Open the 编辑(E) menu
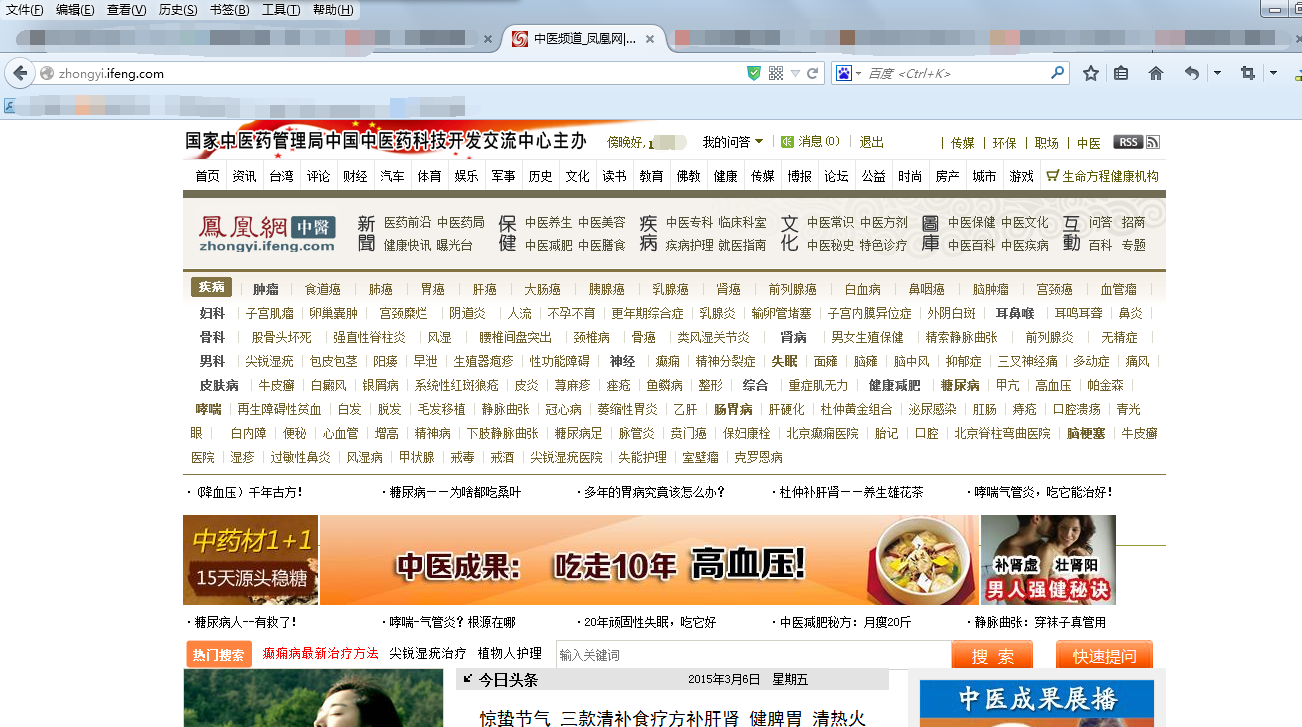 coord(75,10)
